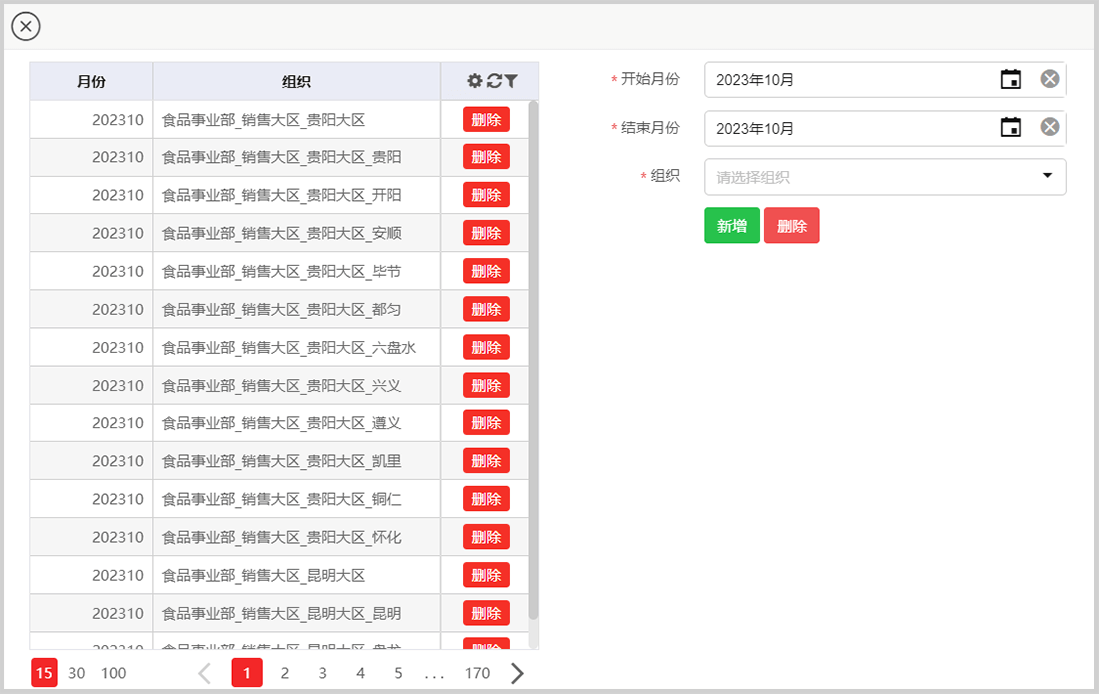This screenshot has height=694, width=1100.
Task: Clear the 开始月份 date value
Action: [1049, 79]
